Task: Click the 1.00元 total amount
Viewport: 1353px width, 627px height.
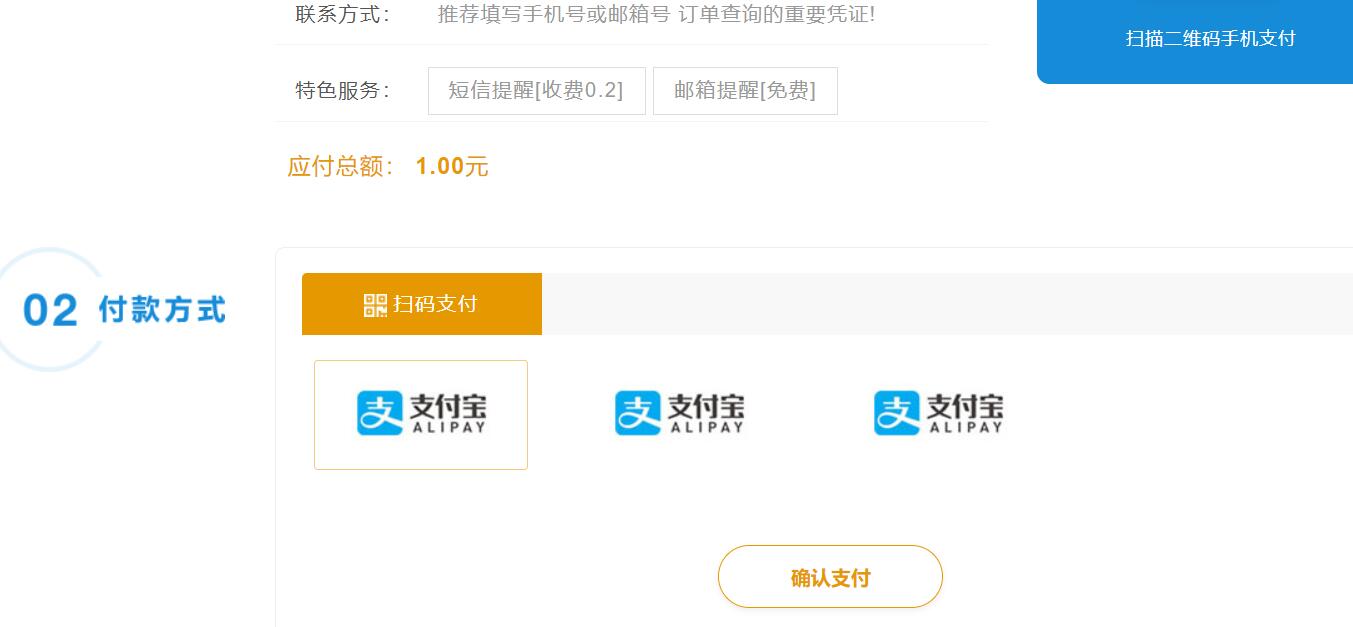Action: click(x=452, y=166)
